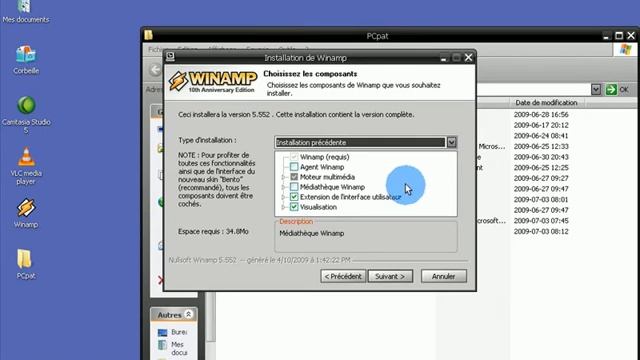Click Médiathèque Winamp description text

click(312, 233)
